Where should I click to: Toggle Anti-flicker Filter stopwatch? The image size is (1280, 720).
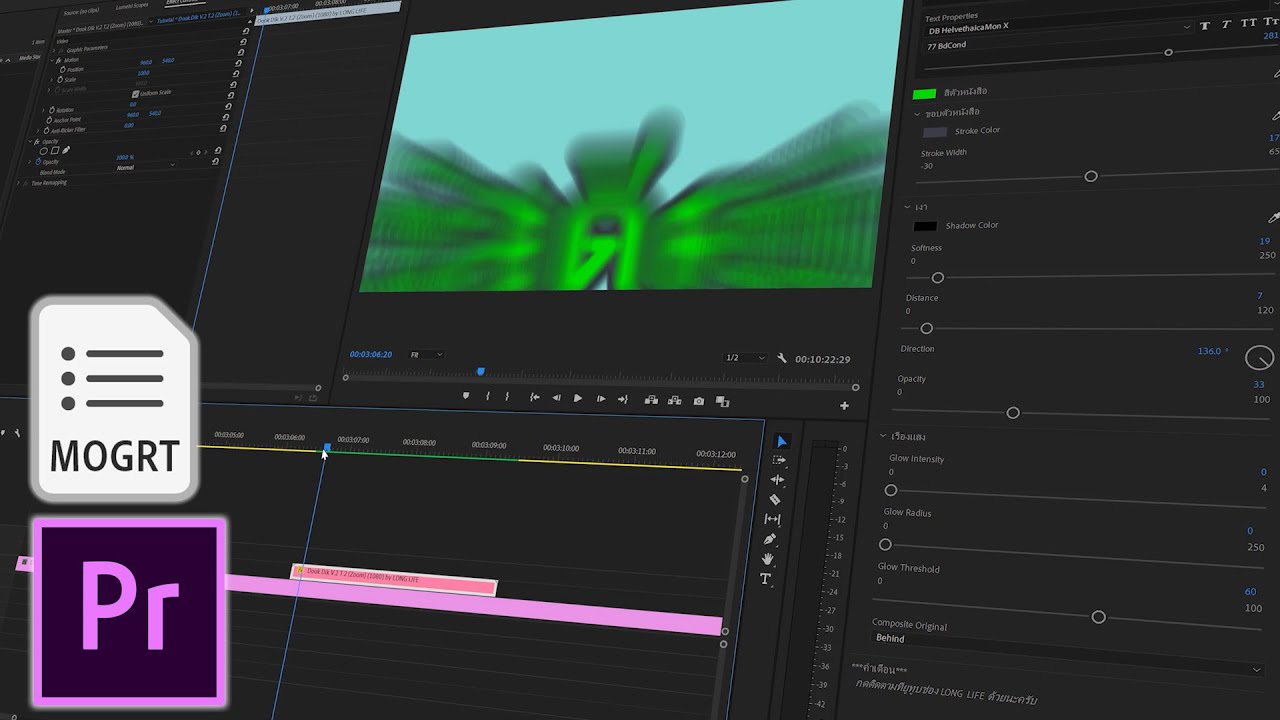(45, 130)
